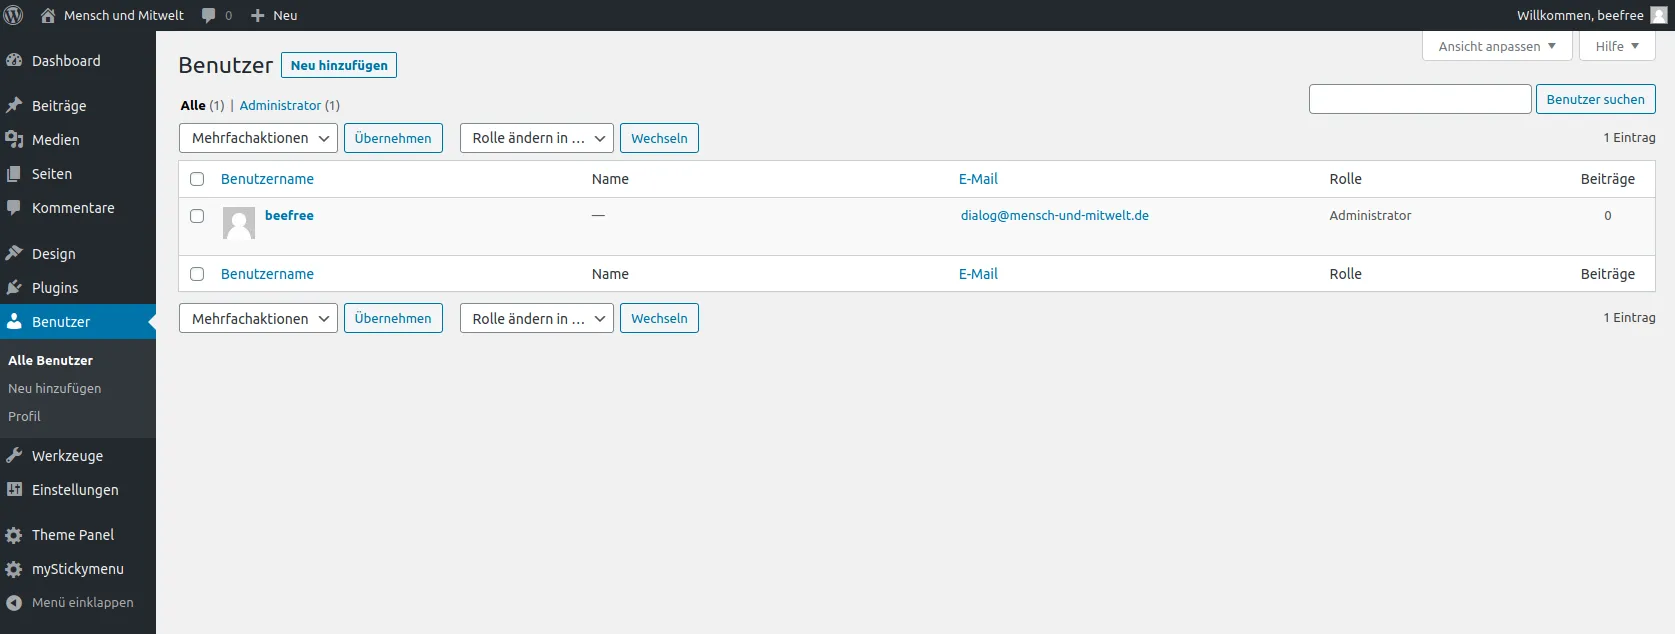
Task: Sort by E-Mail in table header
Action: tap(978, 179)
